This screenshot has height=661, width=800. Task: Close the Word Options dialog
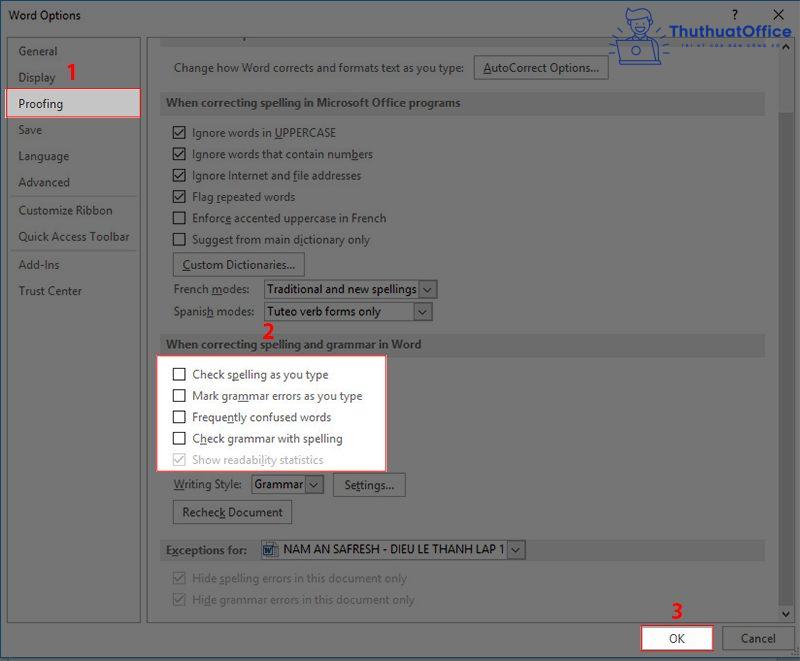coord(778,15)
